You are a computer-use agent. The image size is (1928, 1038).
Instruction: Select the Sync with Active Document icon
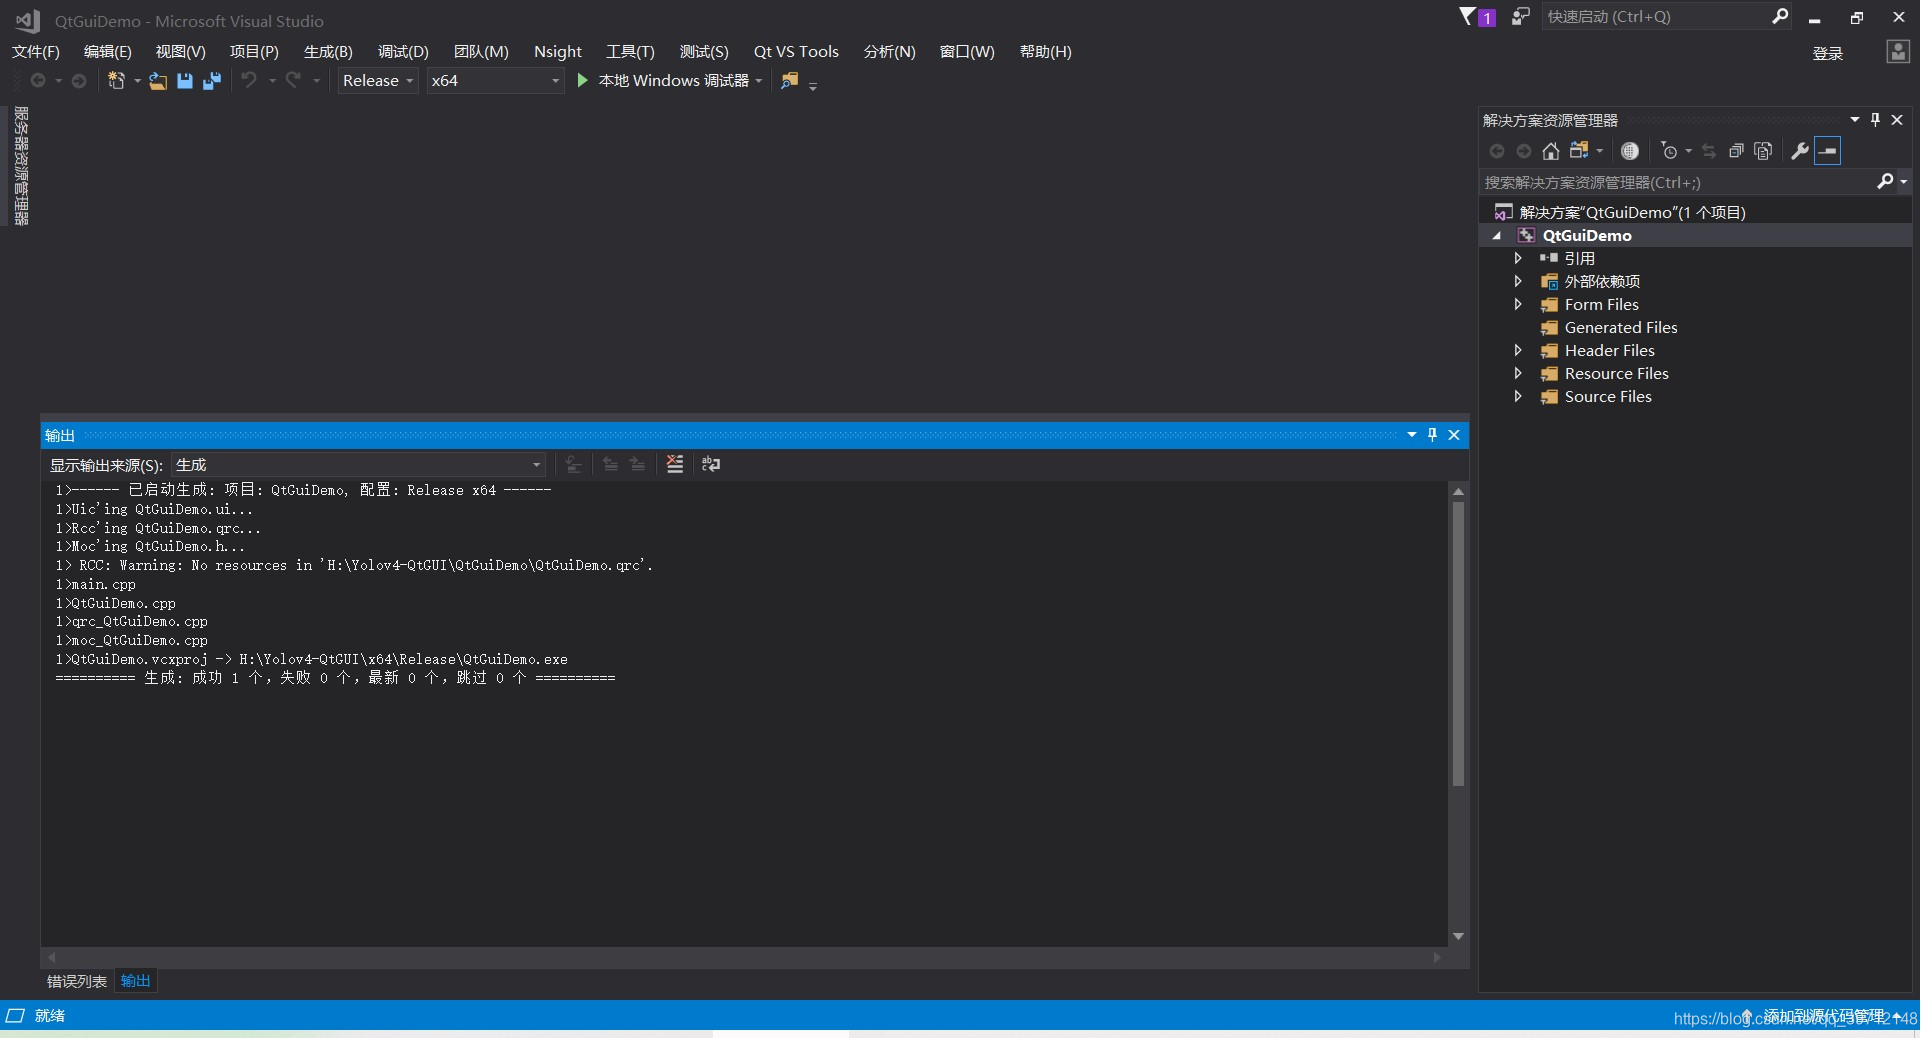(1710, 151)
